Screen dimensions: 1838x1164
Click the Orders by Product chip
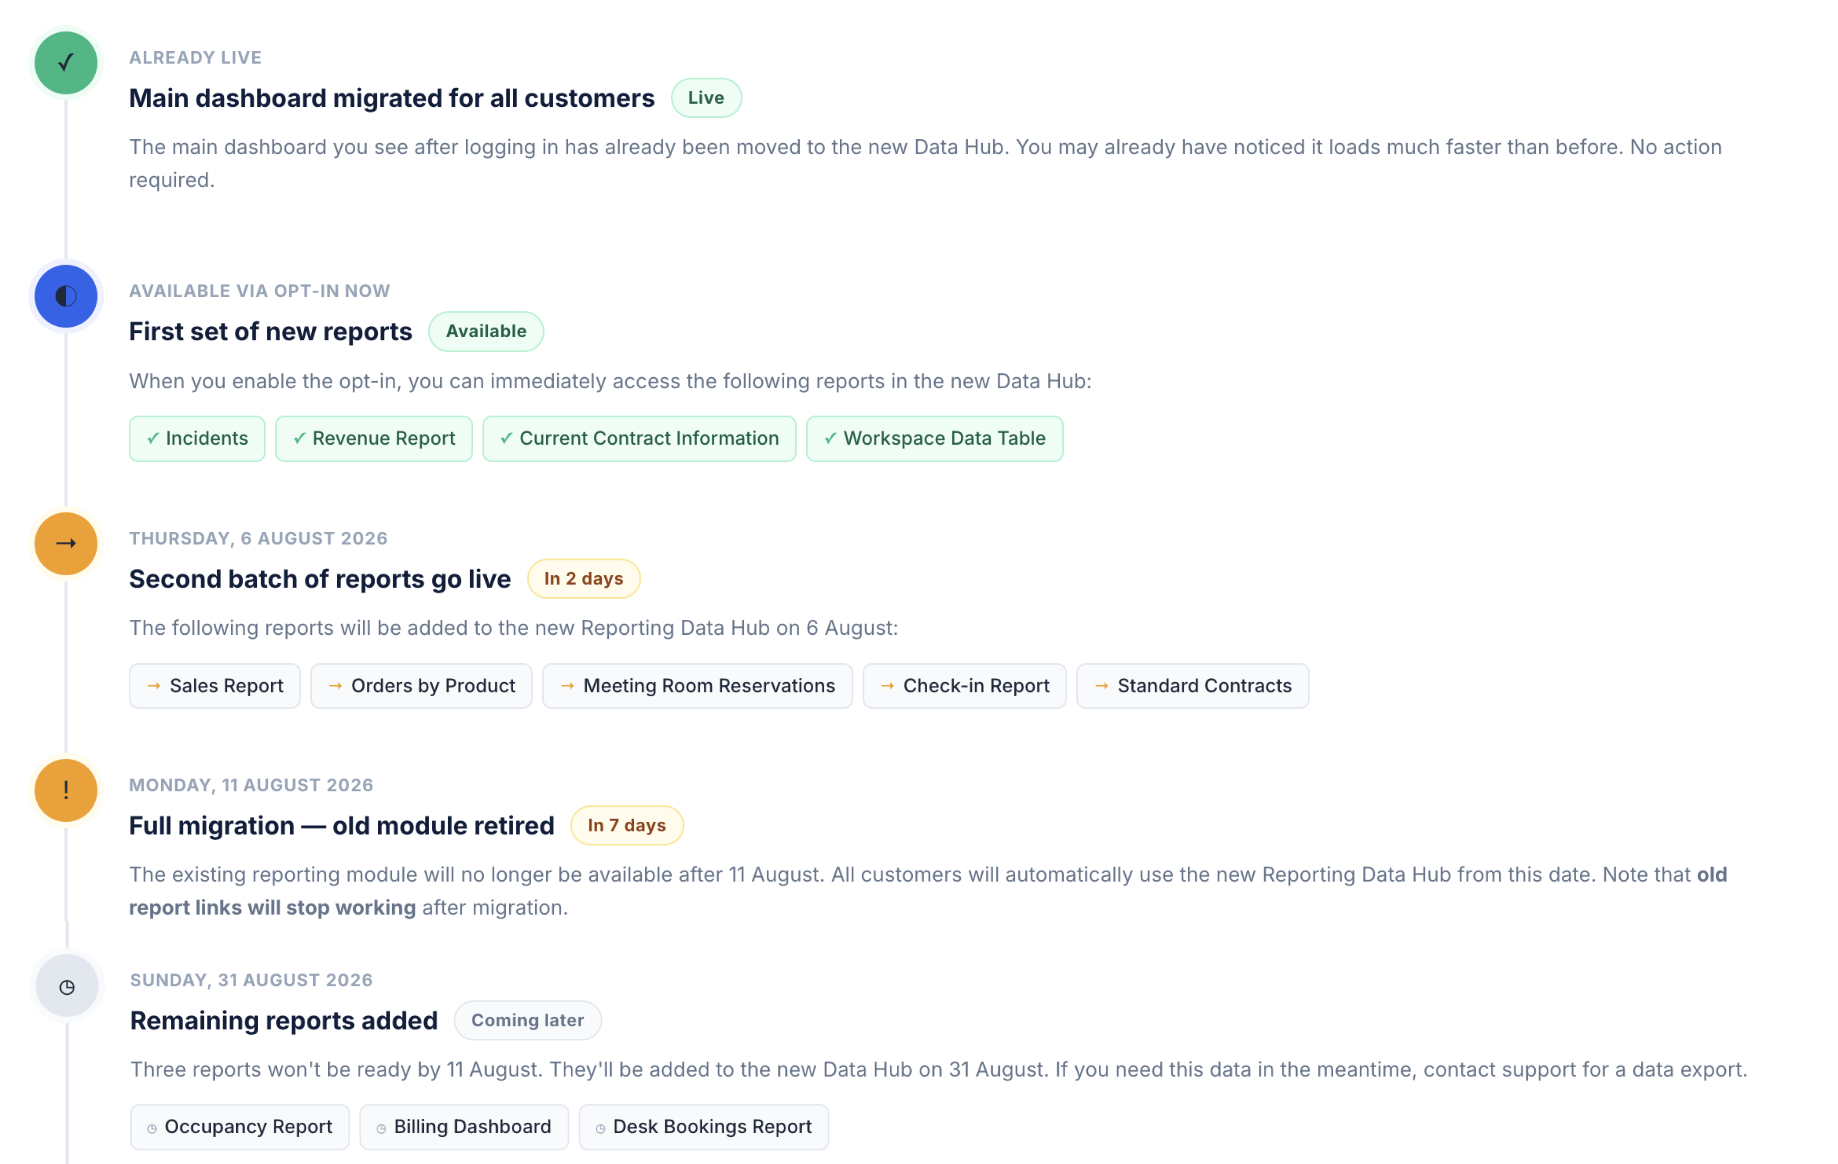421,686
